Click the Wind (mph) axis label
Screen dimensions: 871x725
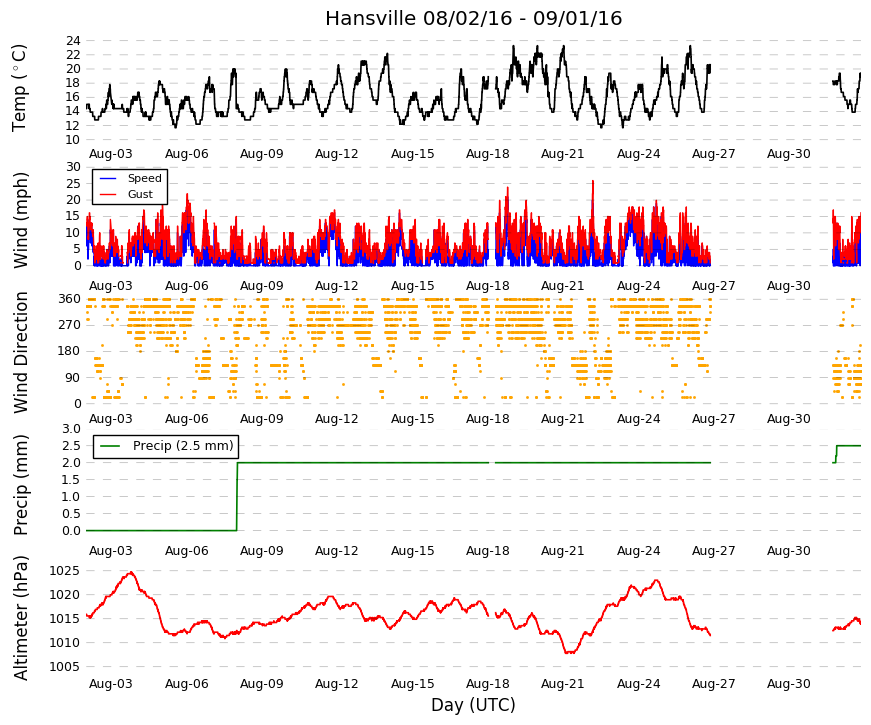20,220
